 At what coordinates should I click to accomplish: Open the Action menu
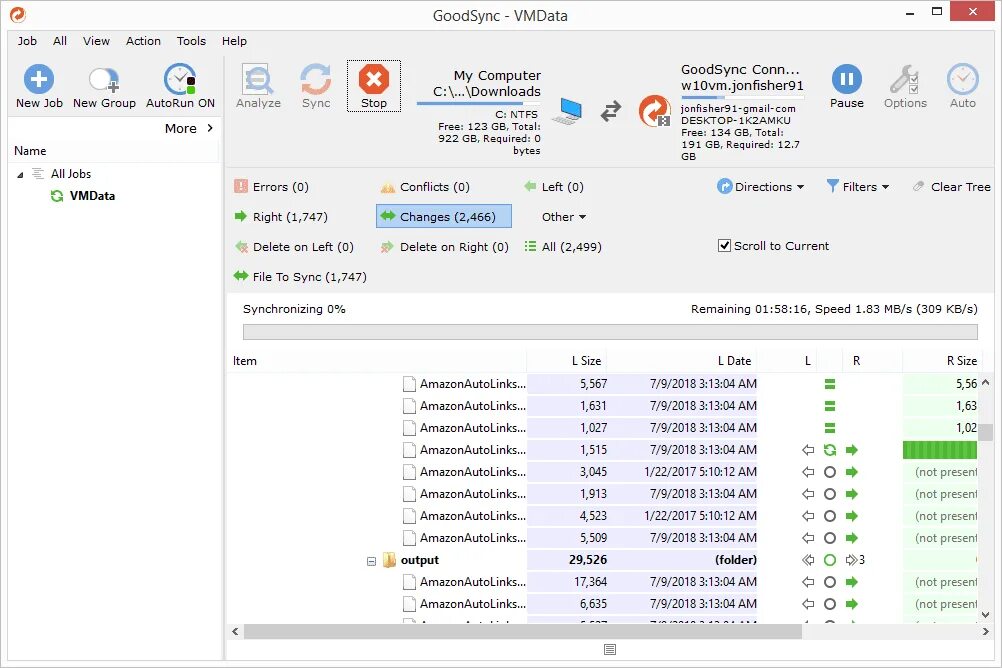coord(143,41)
